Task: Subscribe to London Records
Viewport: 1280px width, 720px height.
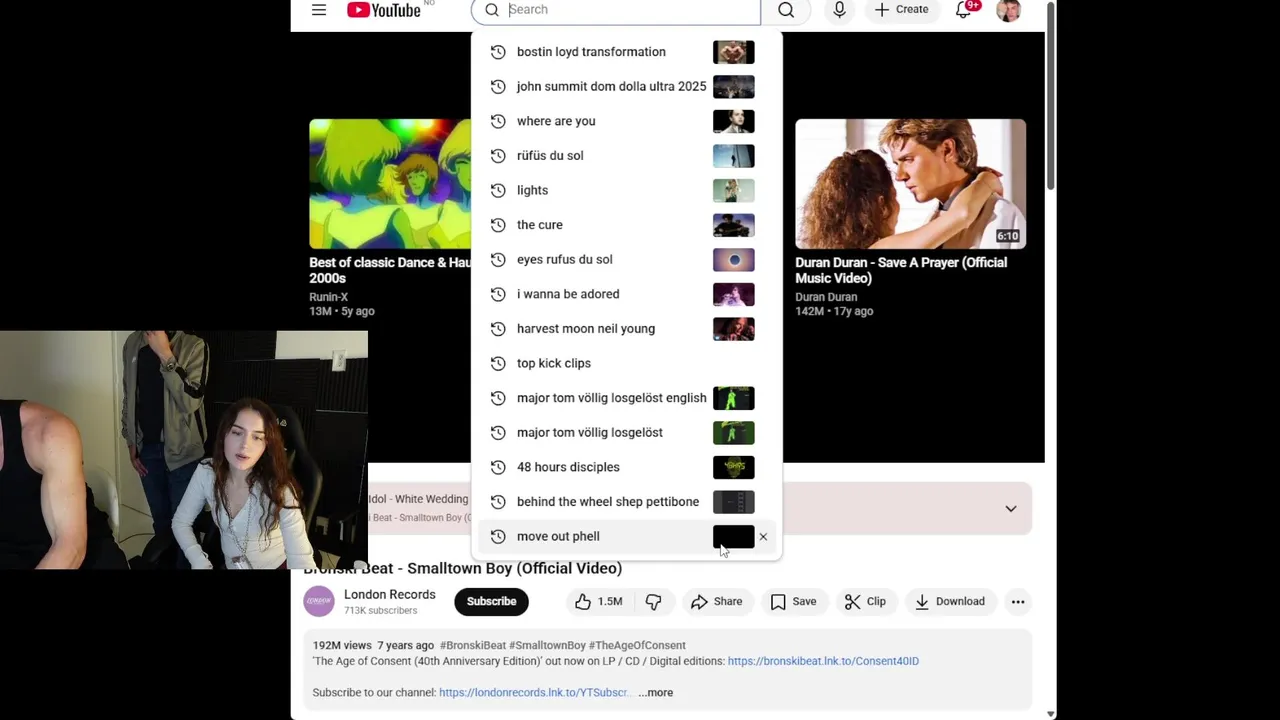Action: click(491, 601)
